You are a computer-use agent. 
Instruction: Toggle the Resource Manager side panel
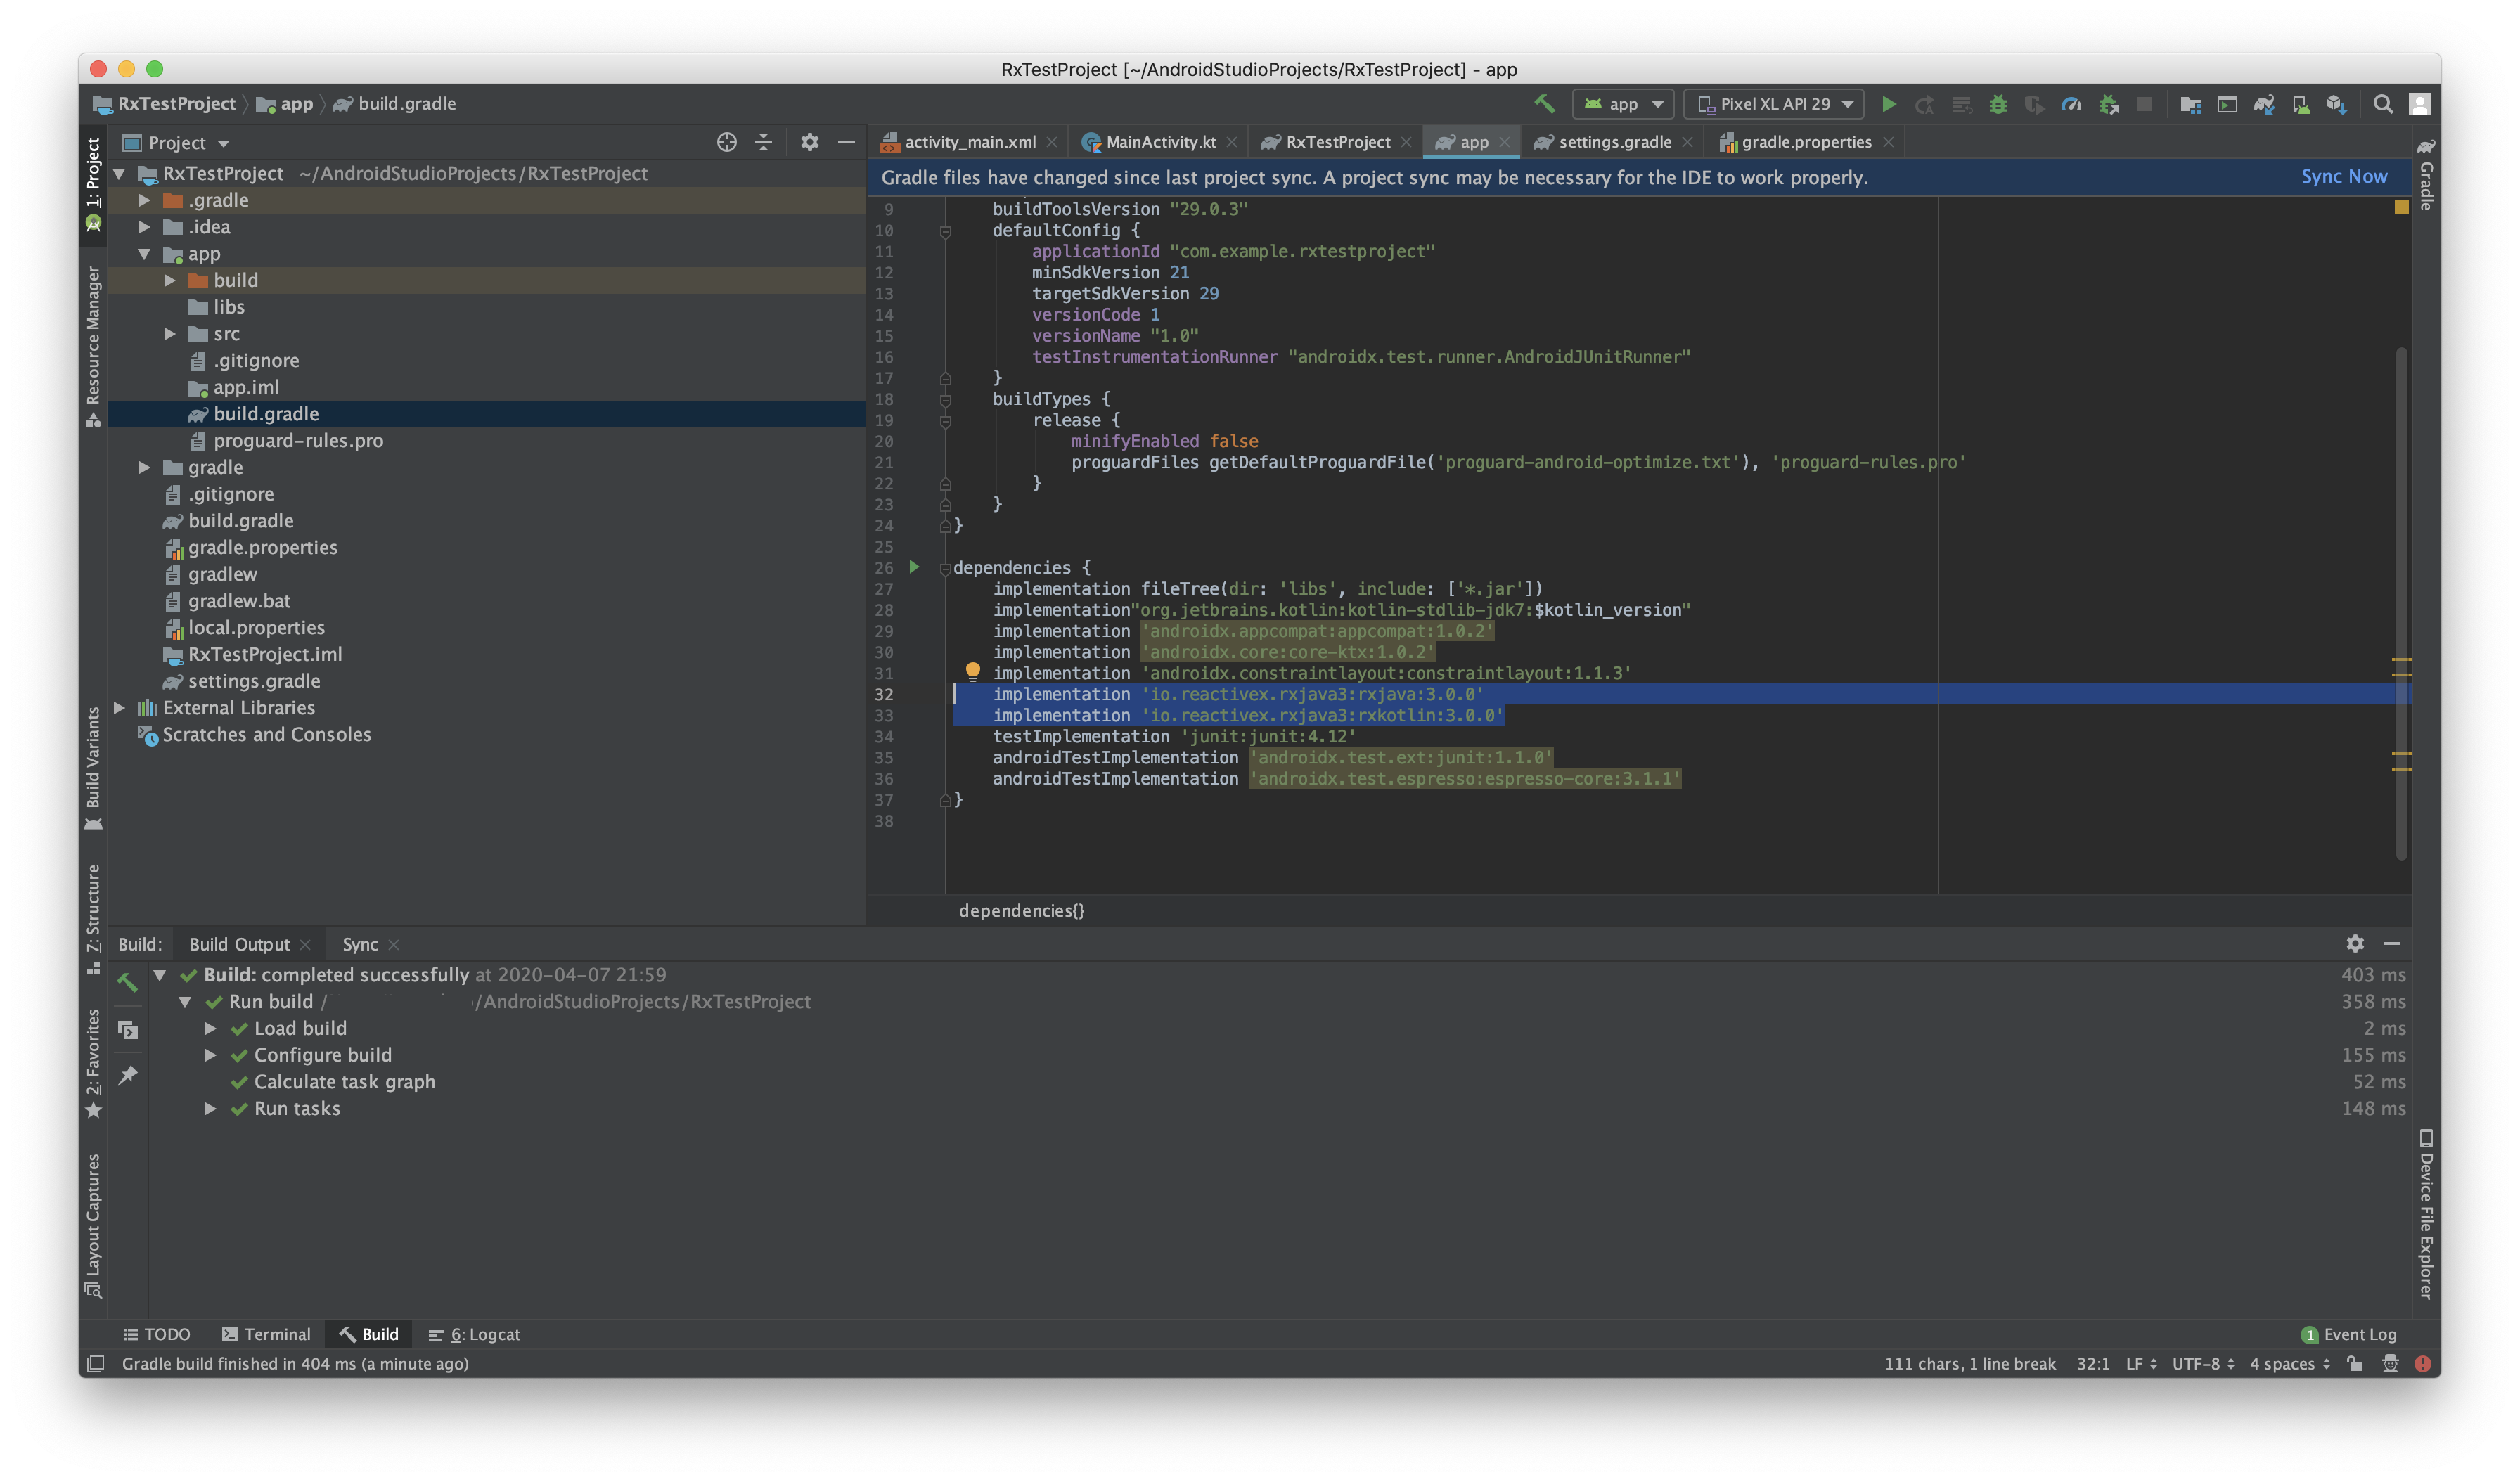click(93, 345)
